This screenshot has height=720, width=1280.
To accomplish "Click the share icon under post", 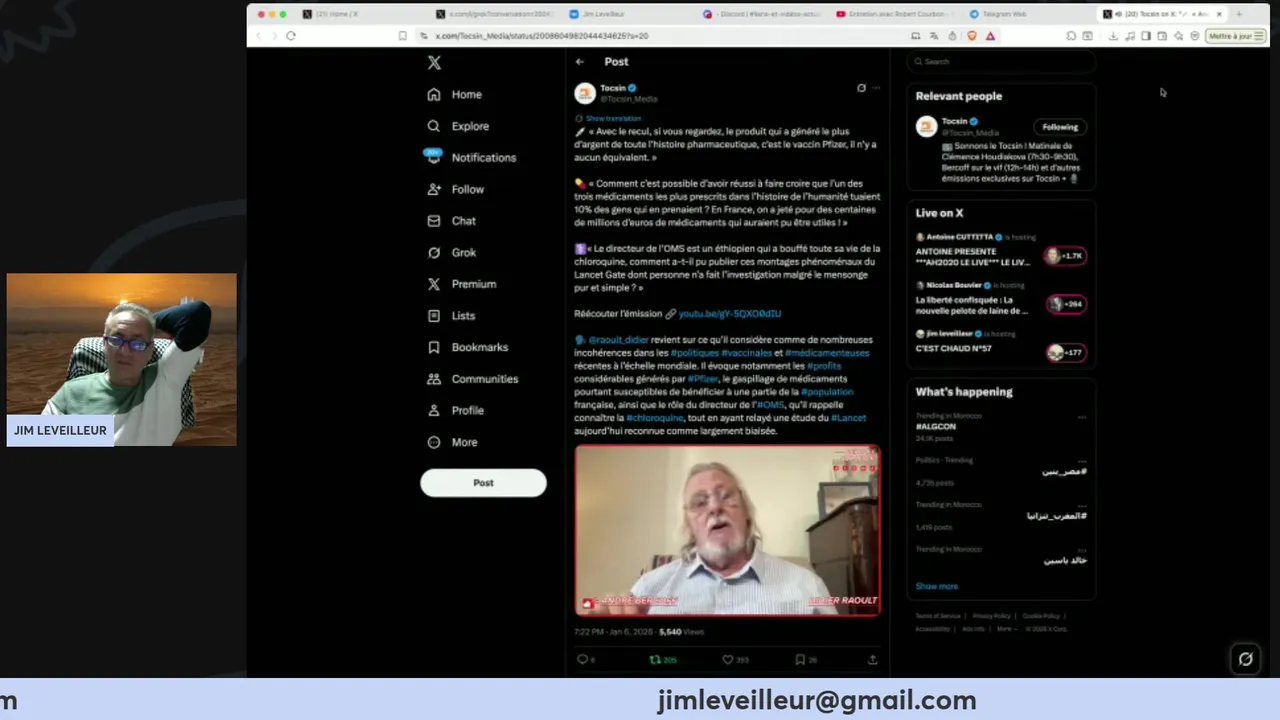I will (872, 660).
